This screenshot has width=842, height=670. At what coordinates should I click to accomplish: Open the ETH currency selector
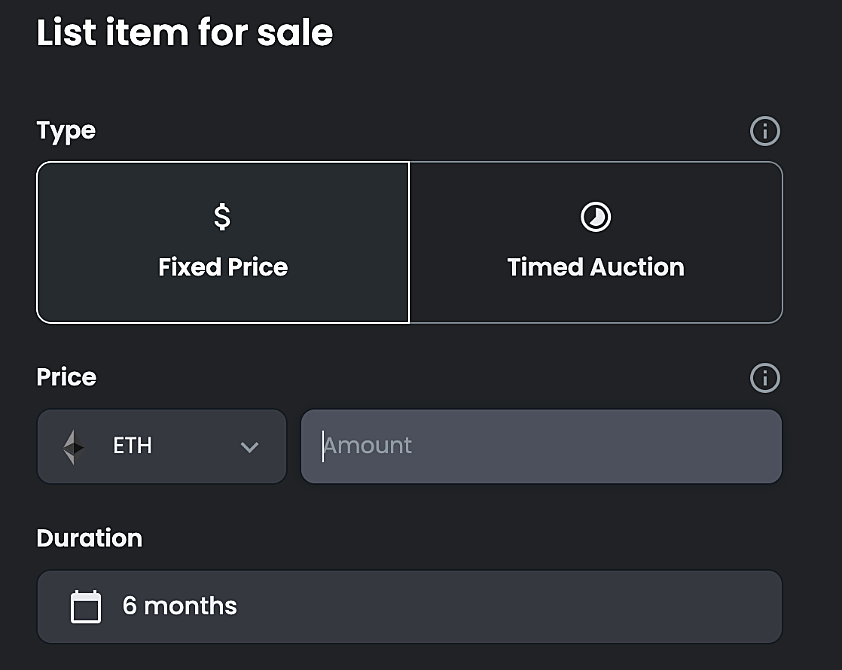[162, 447]
